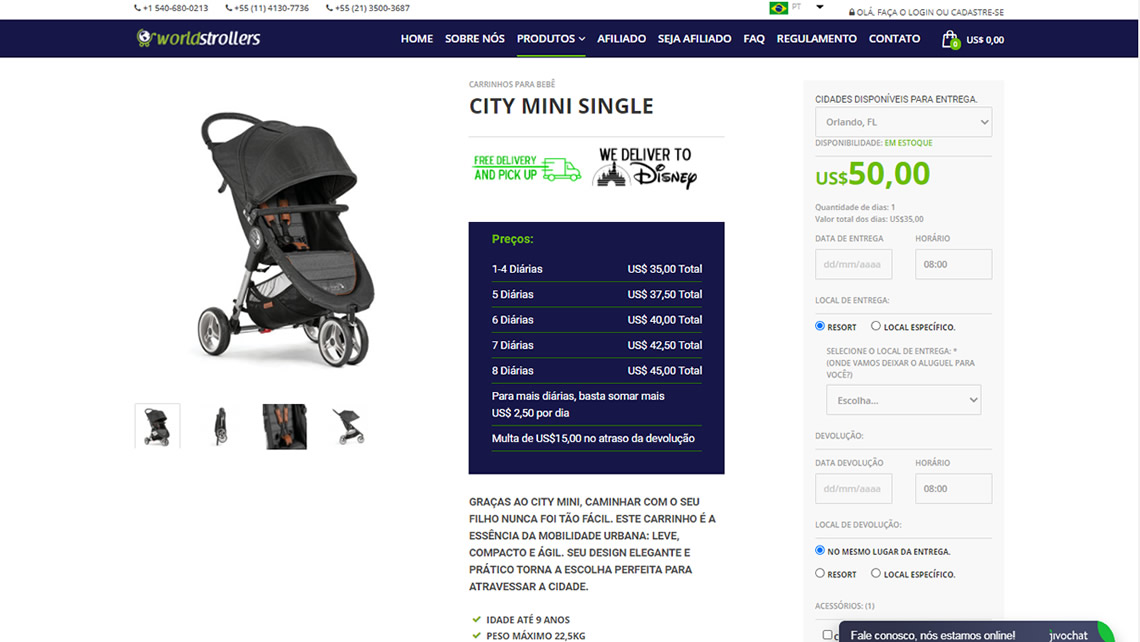The height and width of the screenshot is (642, 1140).
Task: Open the Orlando, FL city dropdown
Action: pos(903,122)
